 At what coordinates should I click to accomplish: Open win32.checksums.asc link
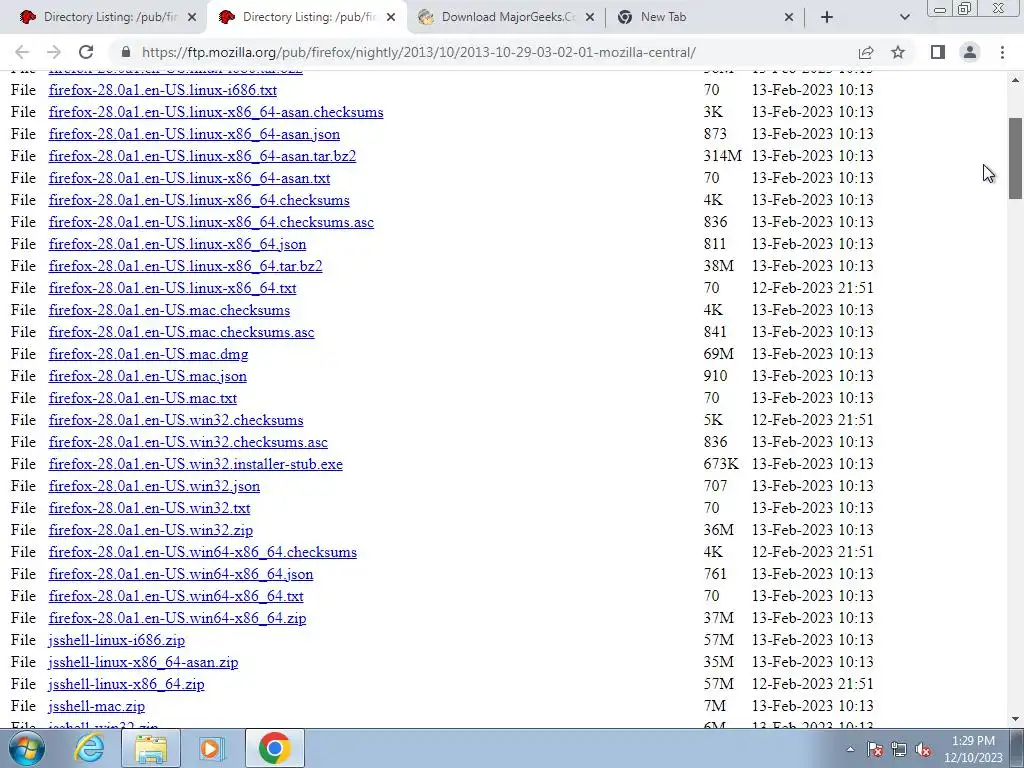(x=188, y=442)
